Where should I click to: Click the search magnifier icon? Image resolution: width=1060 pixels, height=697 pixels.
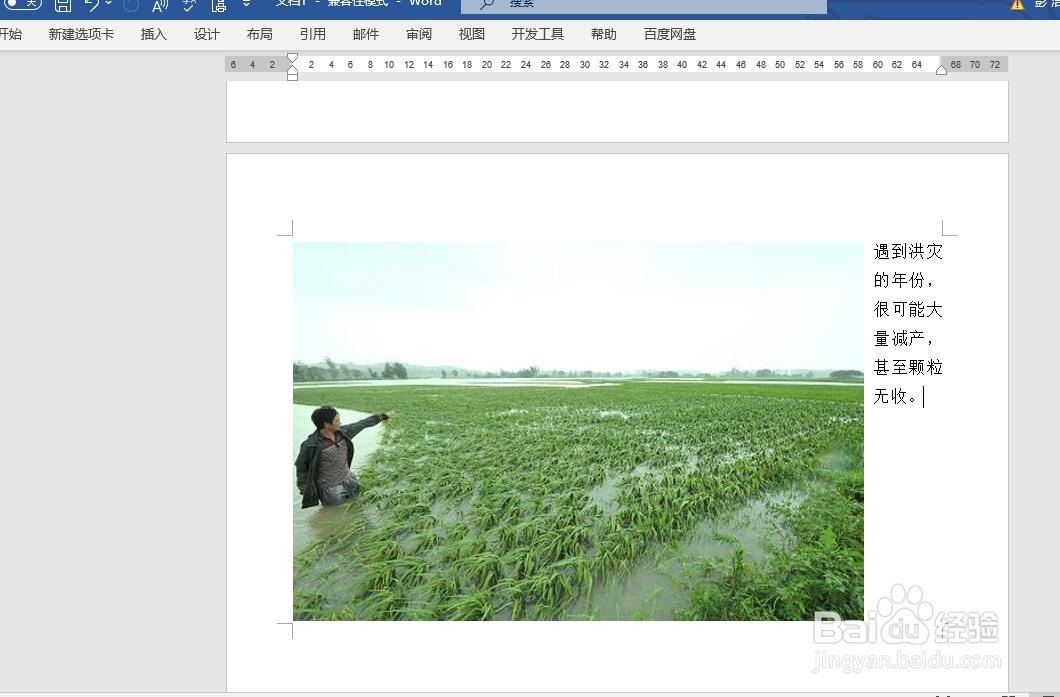(487, 5)
